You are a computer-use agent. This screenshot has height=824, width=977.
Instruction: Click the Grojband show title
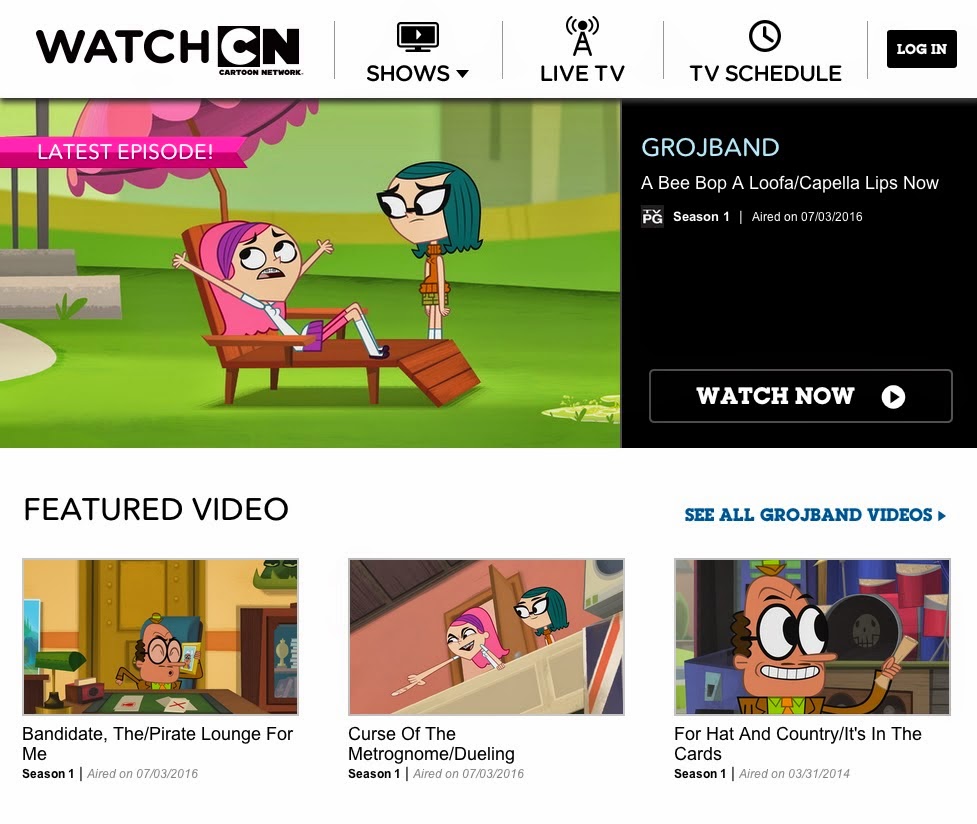click(x=710, y=148)
